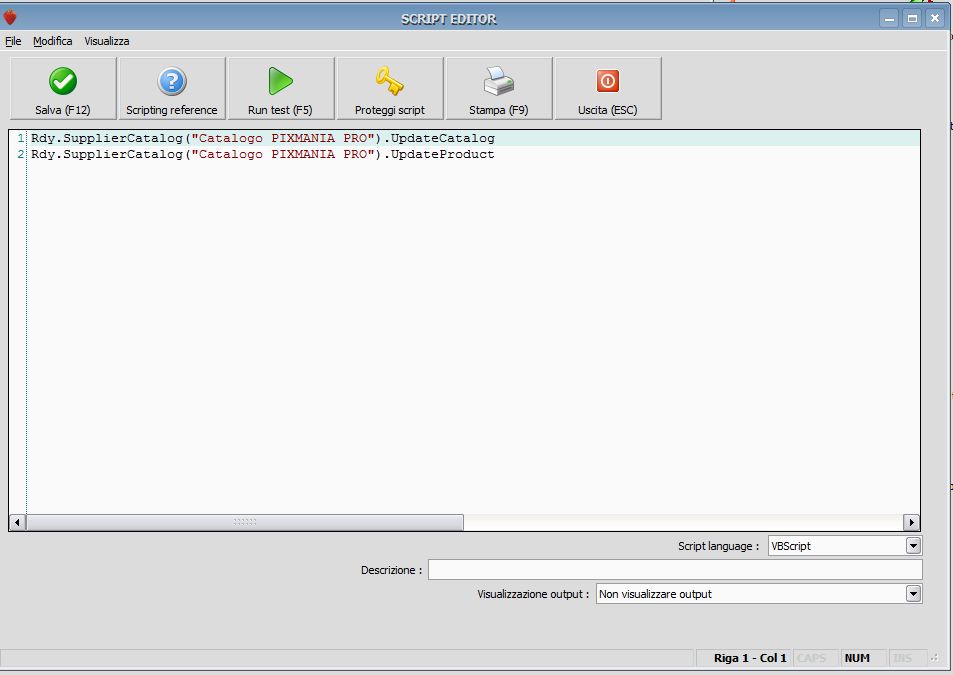Click the NUM status bar indicator
The height and width of the screenshot is (675, 953).
click(857, 658)
